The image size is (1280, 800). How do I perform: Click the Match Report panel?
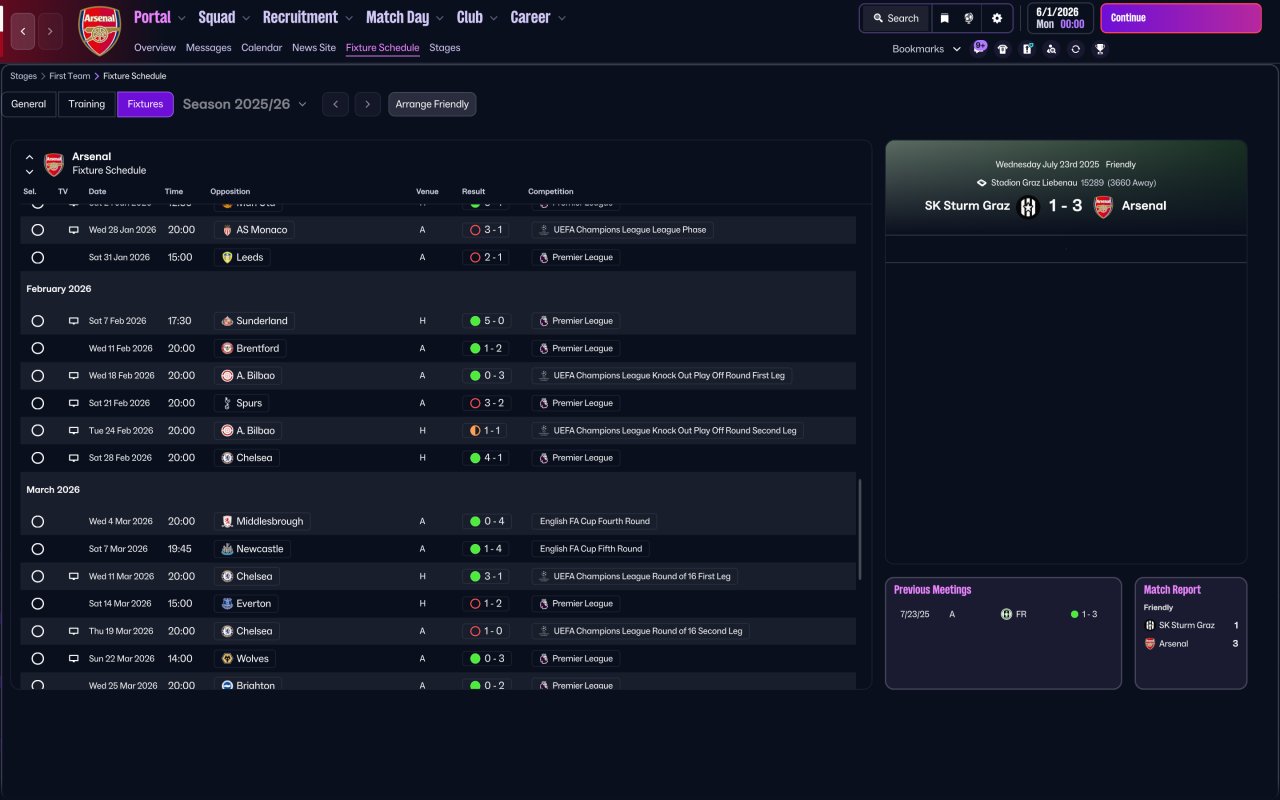coord(1191,633)
